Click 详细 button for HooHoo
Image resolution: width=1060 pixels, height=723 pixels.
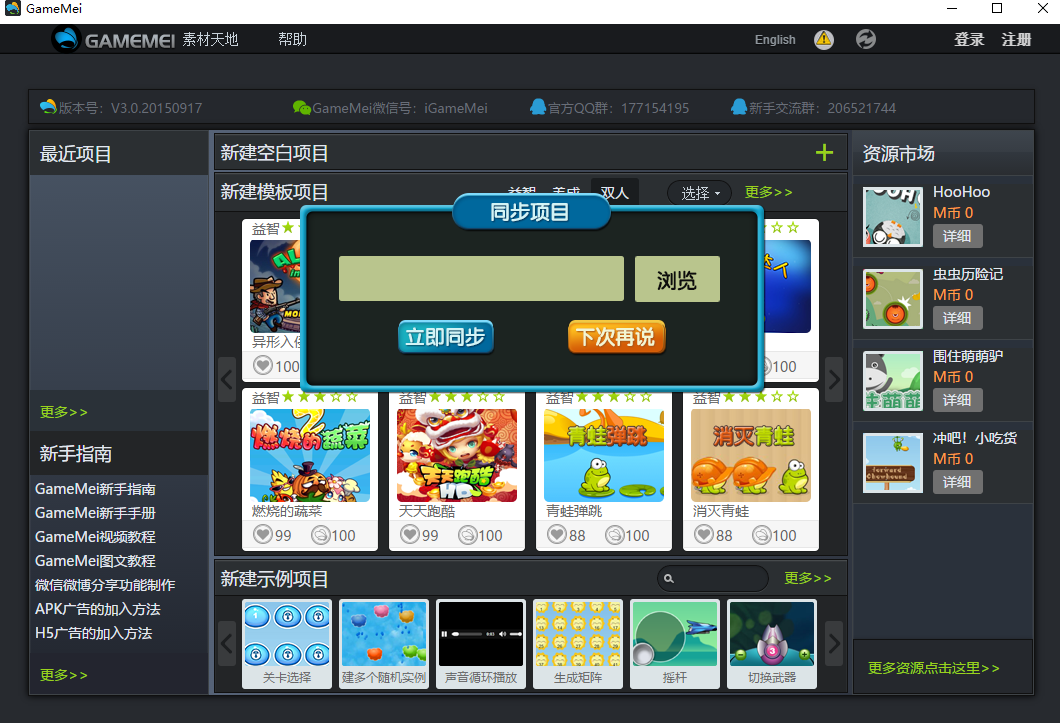click(x=957, y=236)
